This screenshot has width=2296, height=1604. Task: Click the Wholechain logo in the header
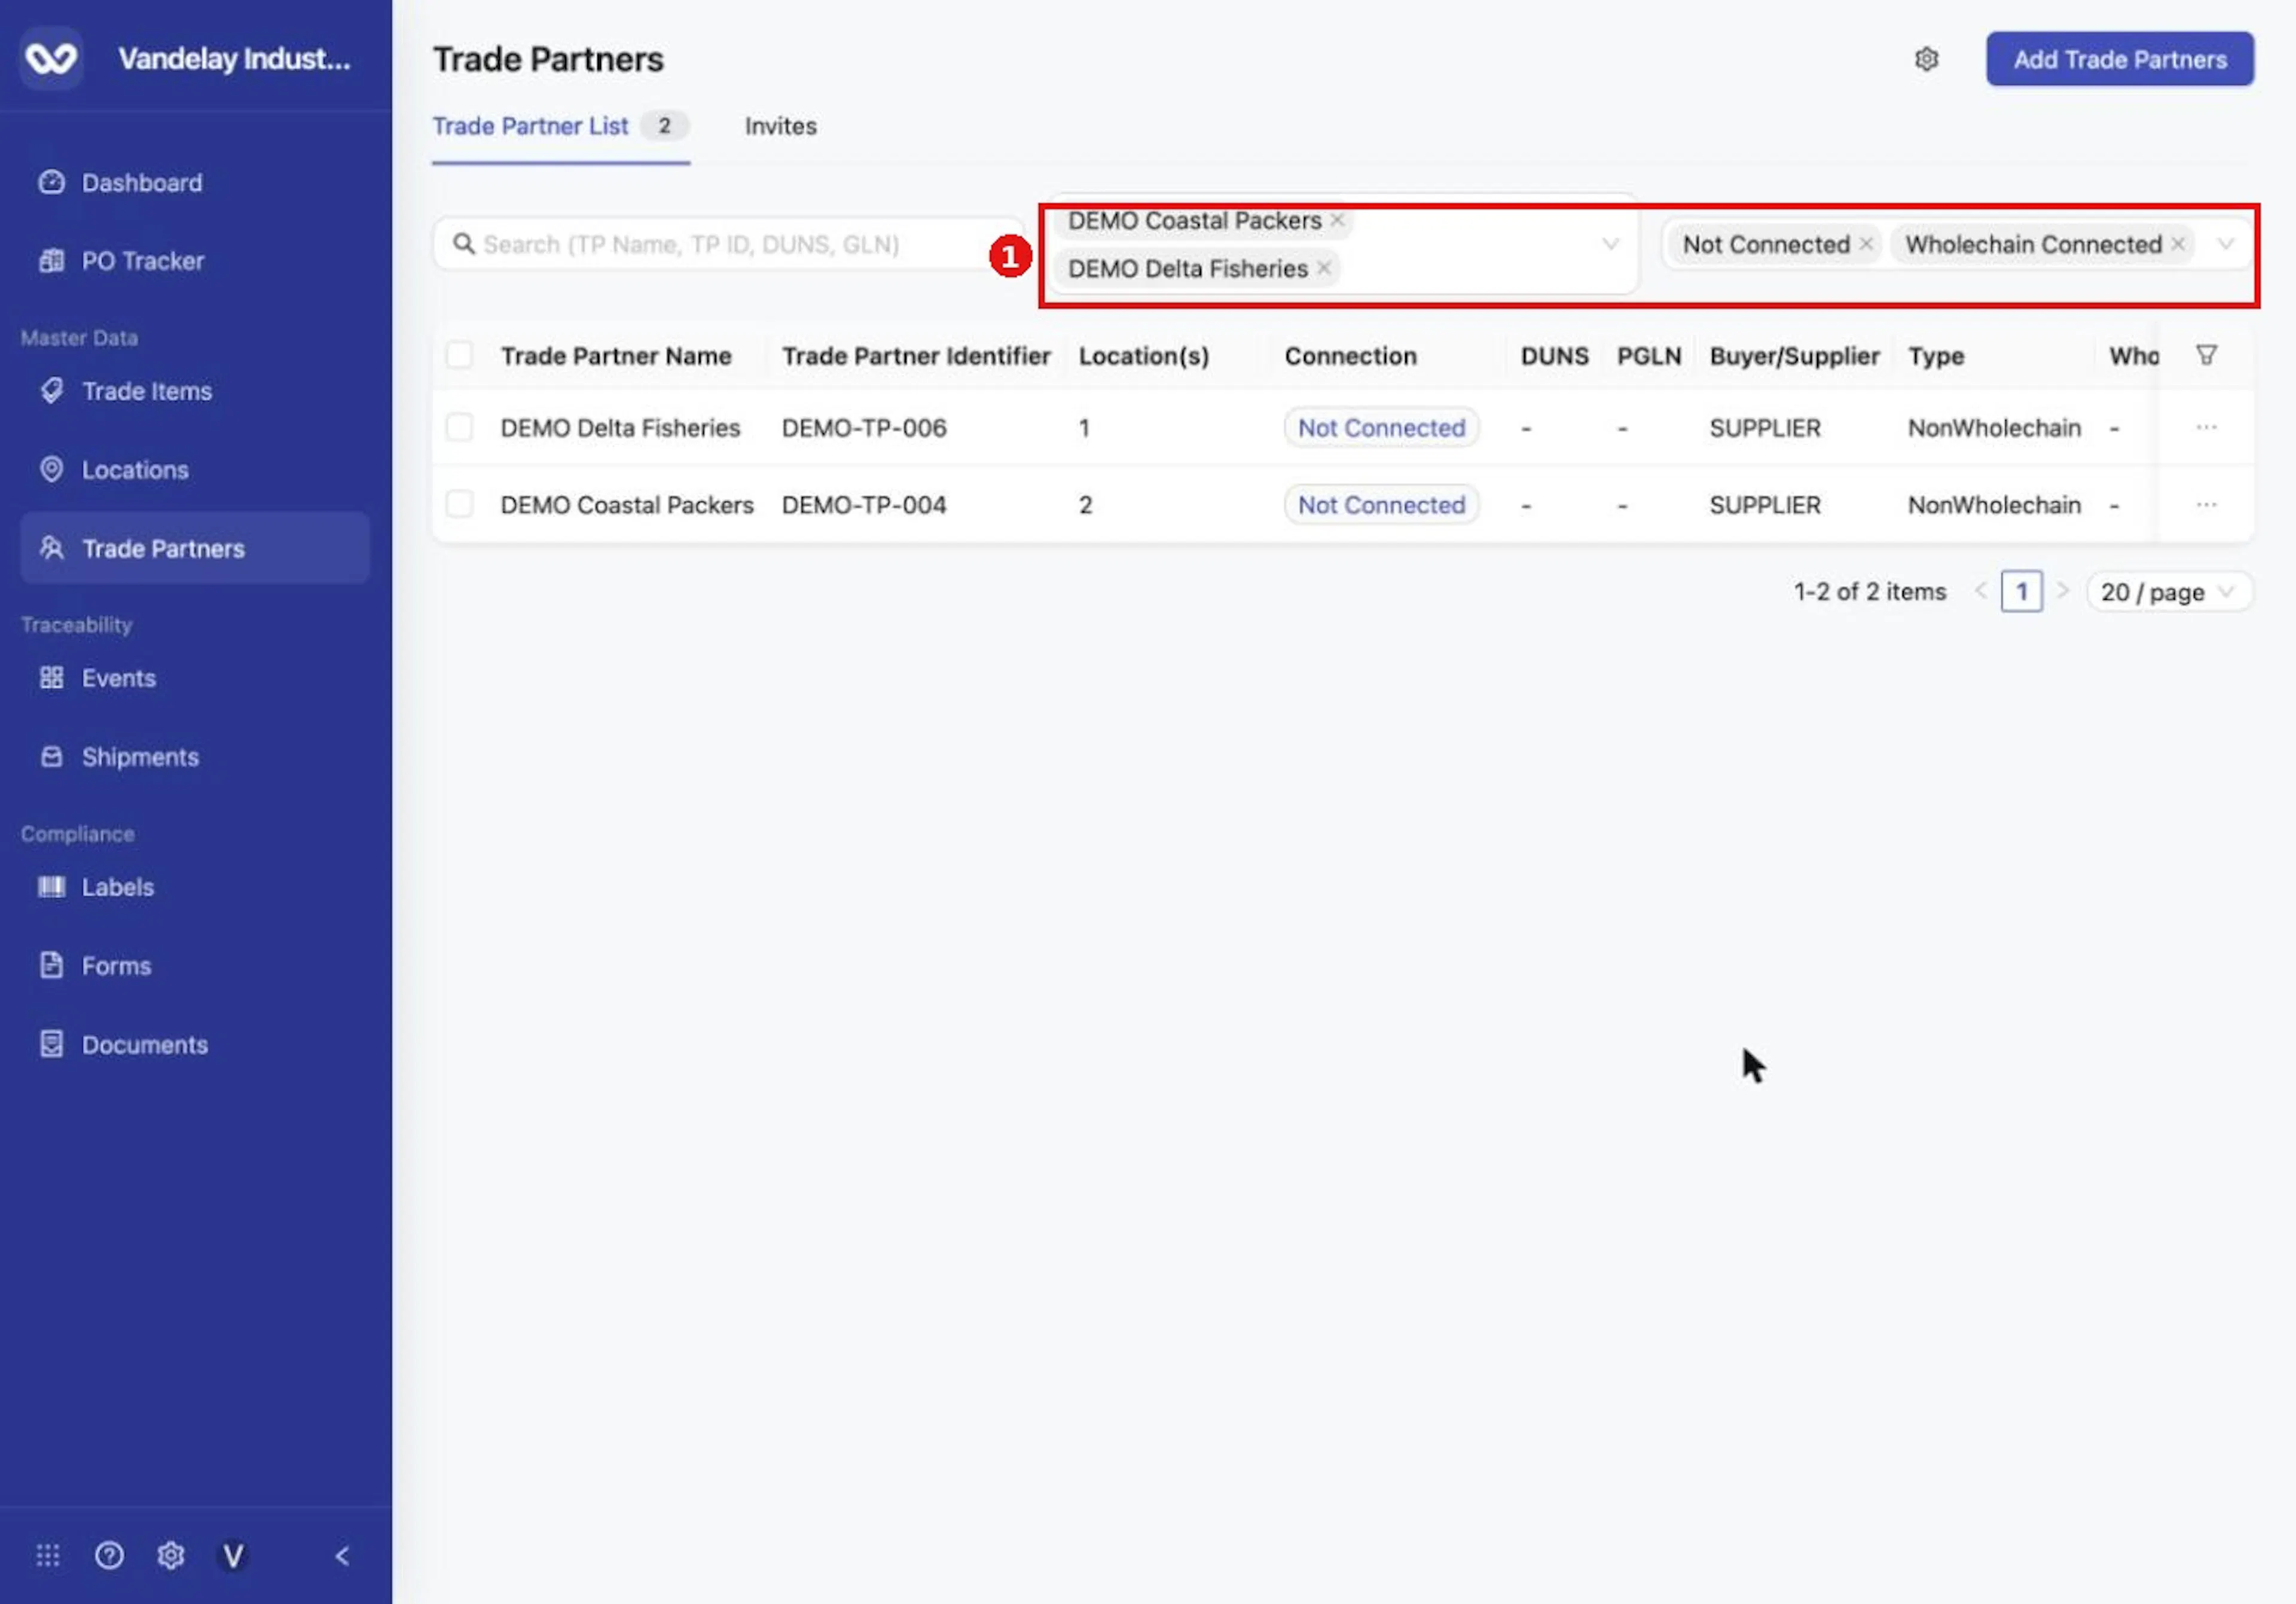(x=51, y=58)
